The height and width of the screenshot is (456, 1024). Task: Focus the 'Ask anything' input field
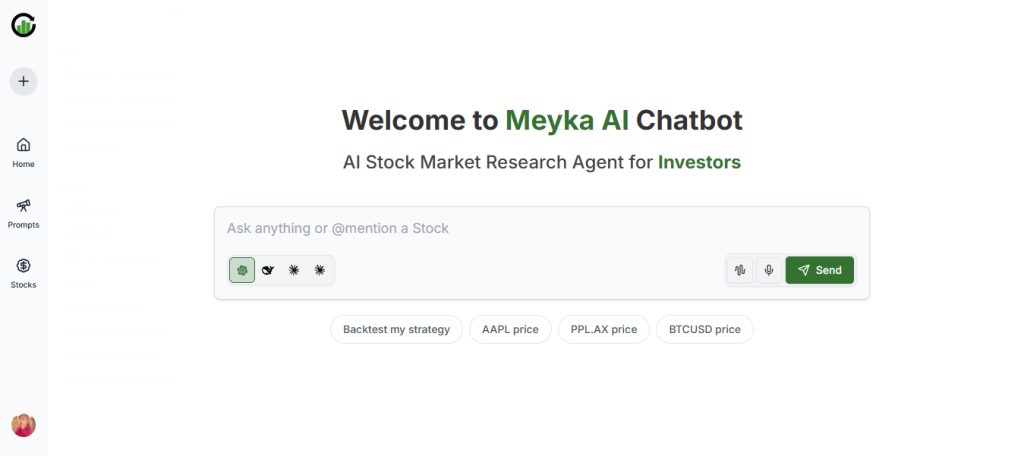(540, 228)
